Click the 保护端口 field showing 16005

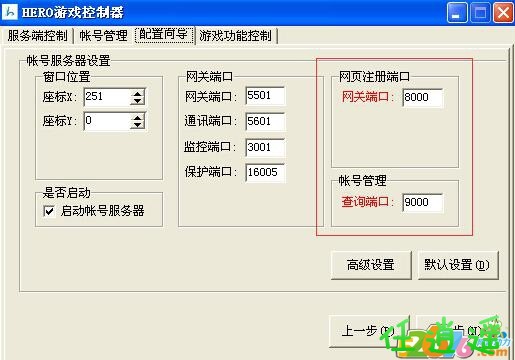point(265,172)
